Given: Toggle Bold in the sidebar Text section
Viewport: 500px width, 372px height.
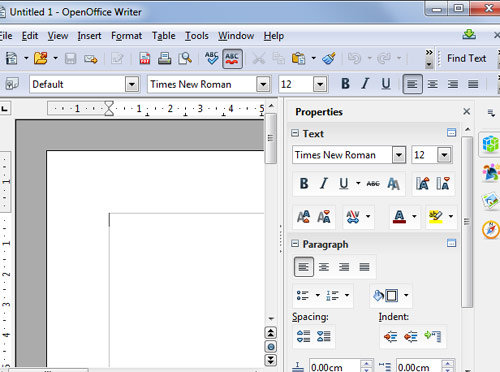Looking at the screenshot, I should coord(304,184).
